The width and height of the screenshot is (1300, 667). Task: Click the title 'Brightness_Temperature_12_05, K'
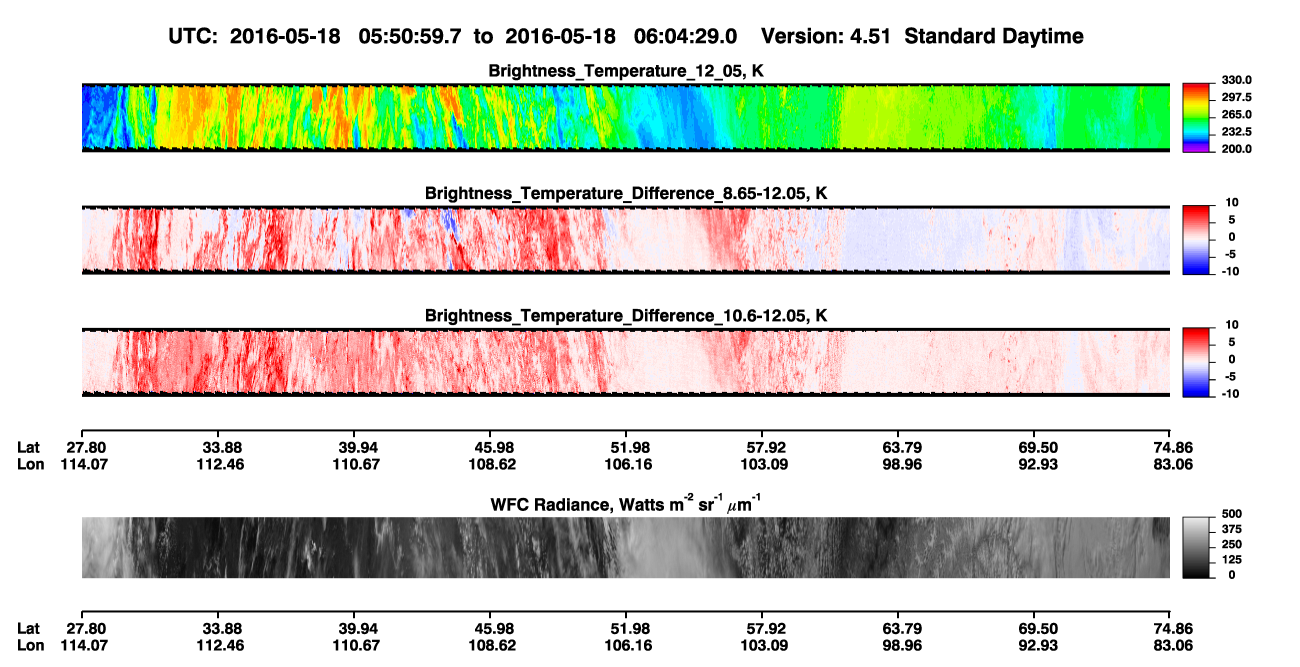click(626, 71)
